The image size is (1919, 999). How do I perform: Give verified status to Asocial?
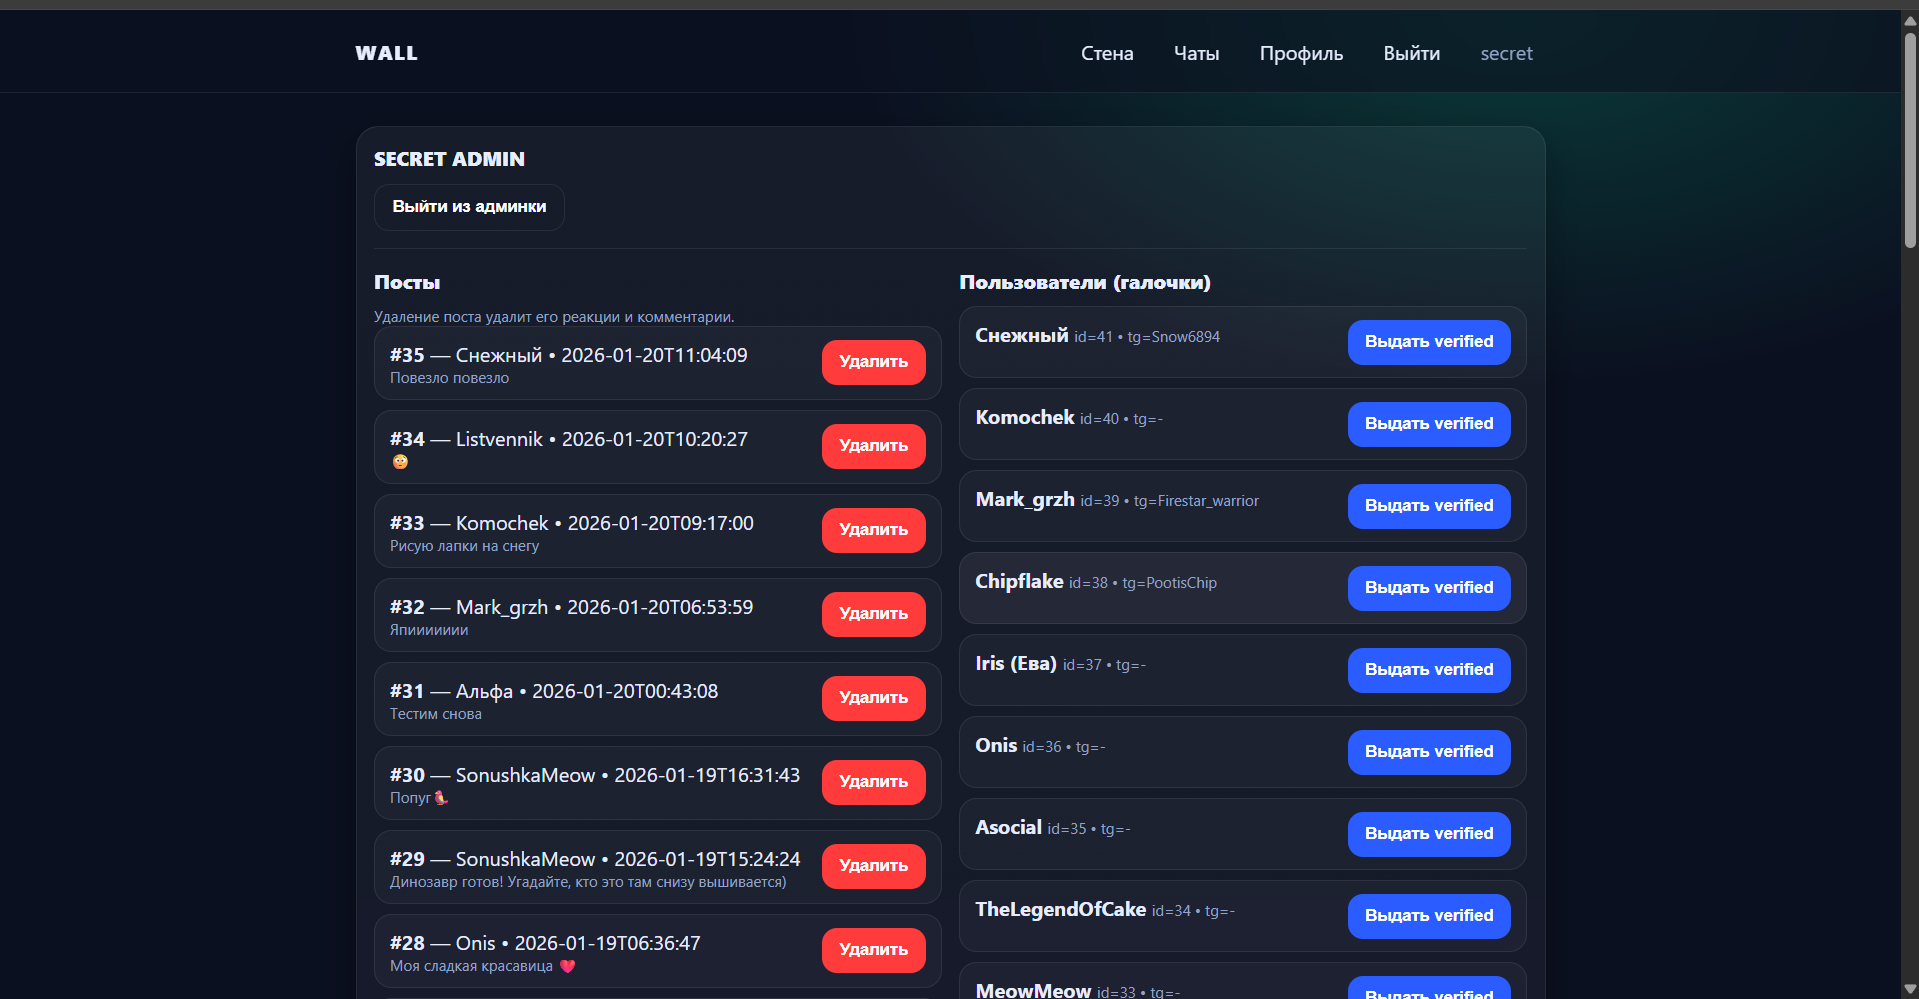(x=1428, y=834)
